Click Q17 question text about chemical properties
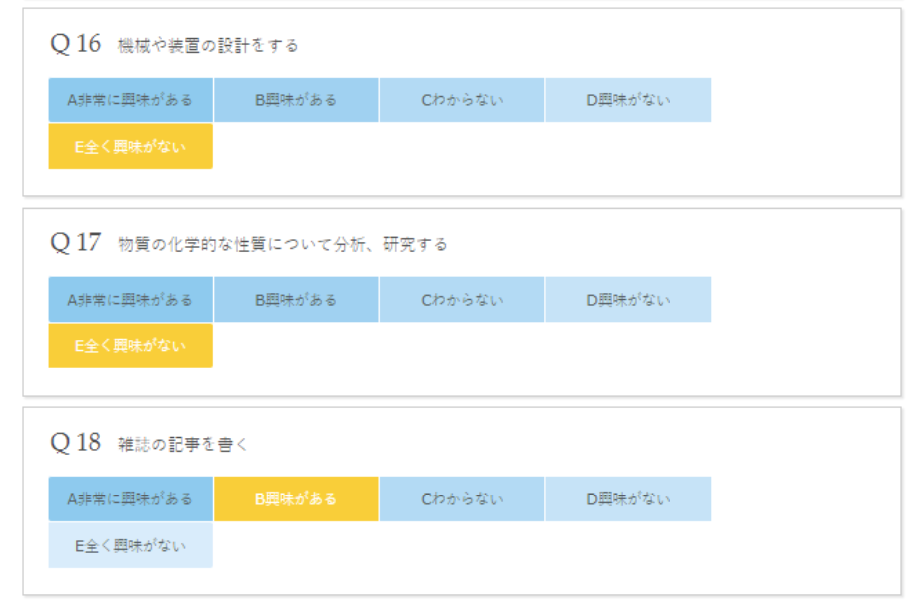This screenshot has height=601, width=921. (282, 245)
